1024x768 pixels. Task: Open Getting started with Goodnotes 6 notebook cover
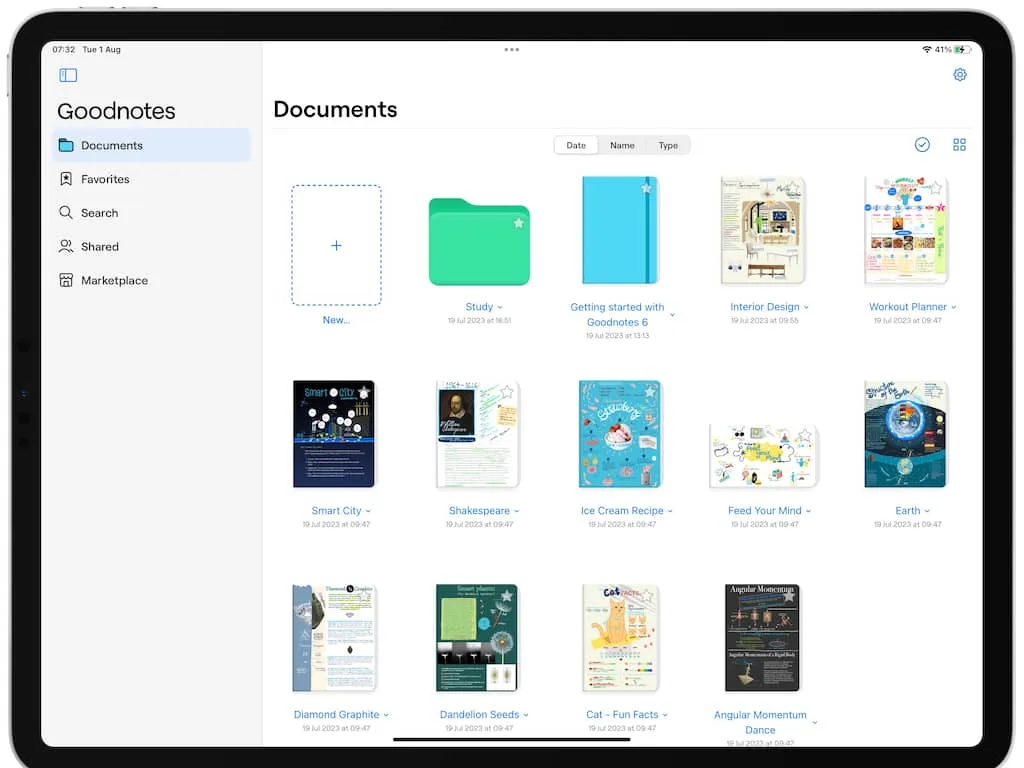pyautogui.click(x=620, y=230)
